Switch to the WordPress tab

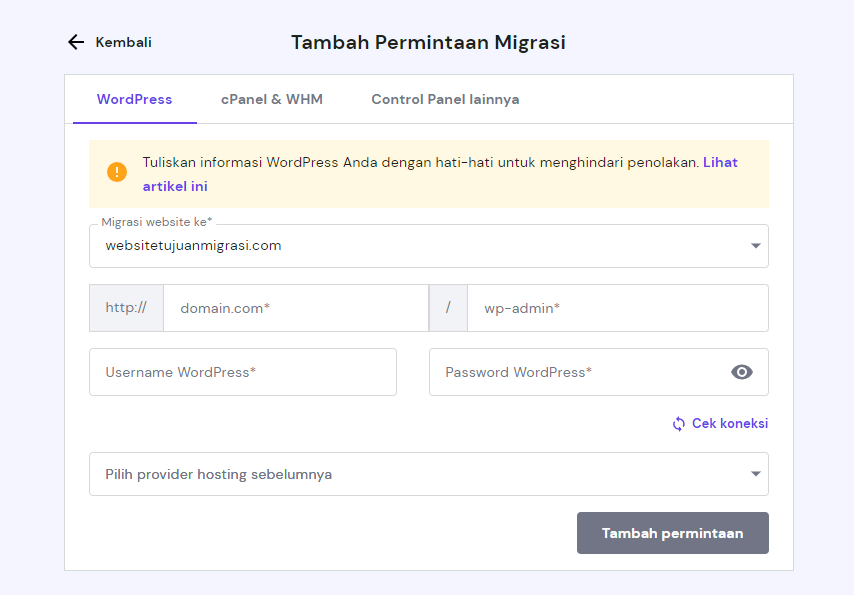tap(134, 99)
